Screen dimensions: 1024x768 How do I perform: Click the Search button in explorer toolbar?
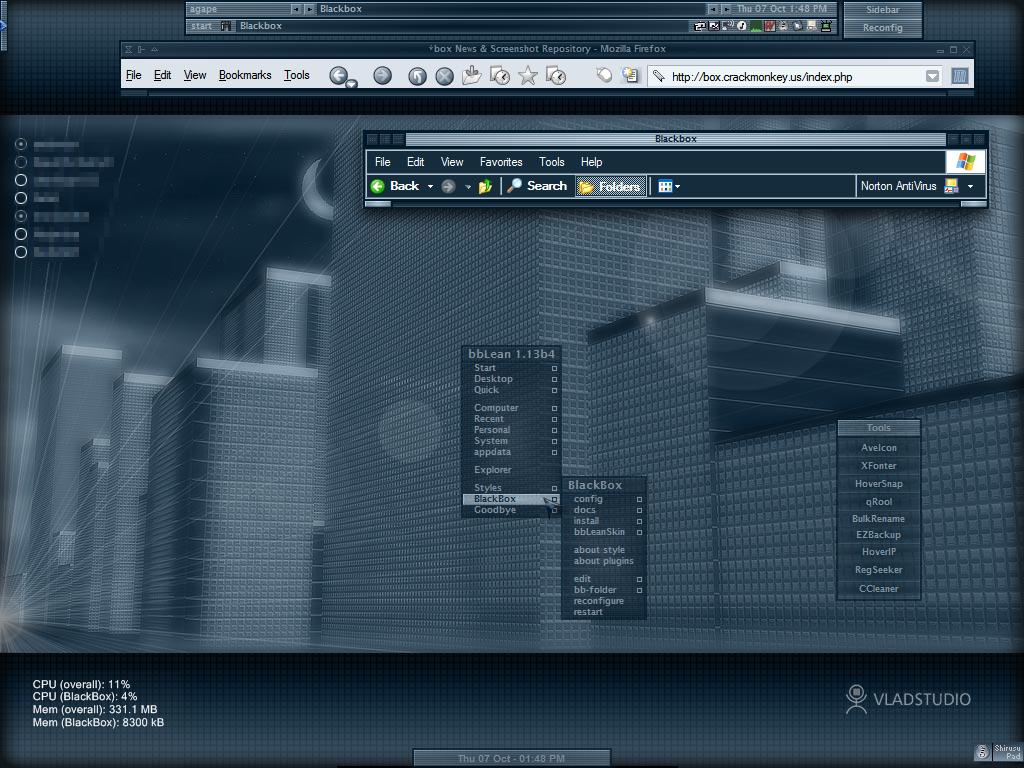pos(537,186)
